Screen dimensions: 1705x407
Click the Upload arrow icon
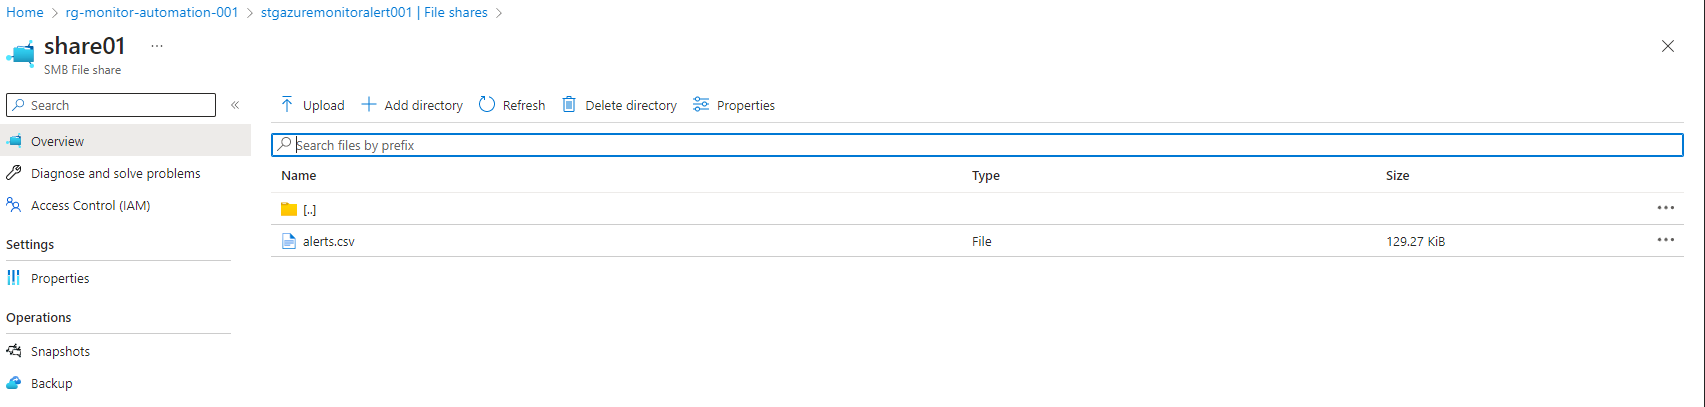pyautogui.click(x=287, y=104)
